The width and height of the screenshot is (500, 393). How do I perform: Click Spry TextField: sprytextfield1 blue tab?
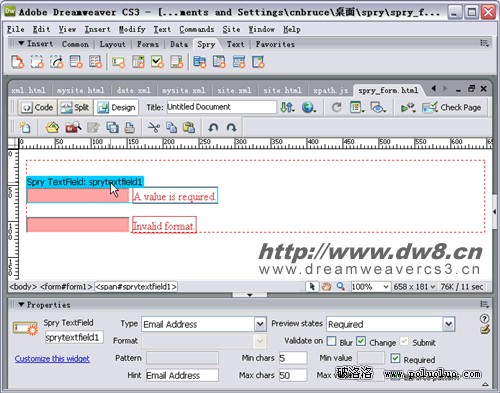tap(85, 182)
